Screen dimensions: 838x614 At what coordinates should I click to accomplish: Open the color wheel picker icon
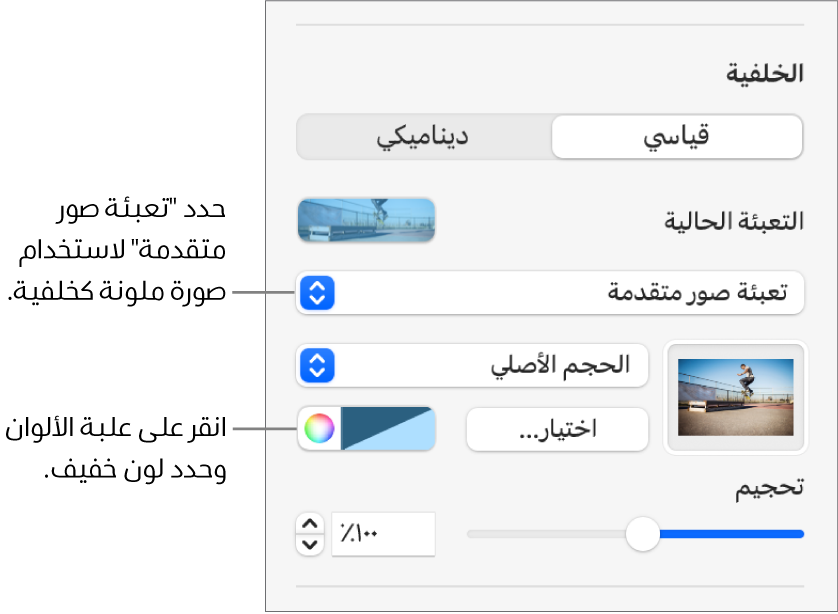coord(317,429)
